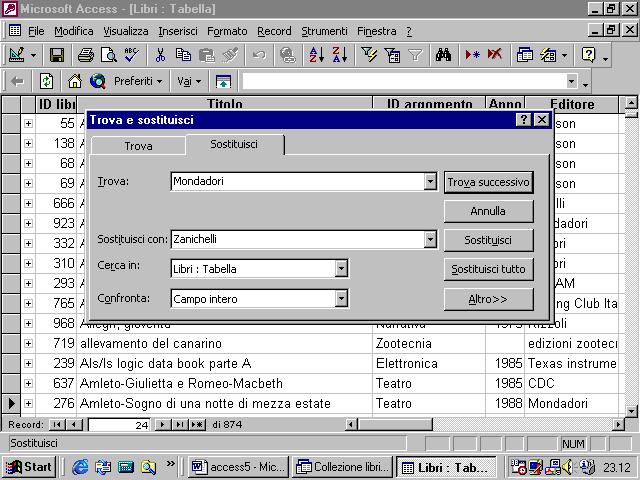The image size is (640, 480).
Task: Open the Strumenti menu
Action: point(324,31)
